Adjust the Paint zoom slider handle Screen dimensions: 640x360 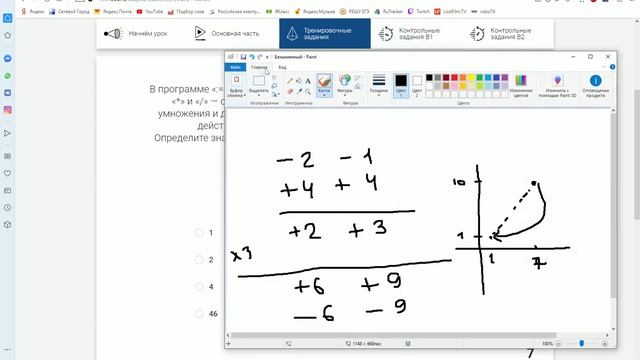point(582,344)
